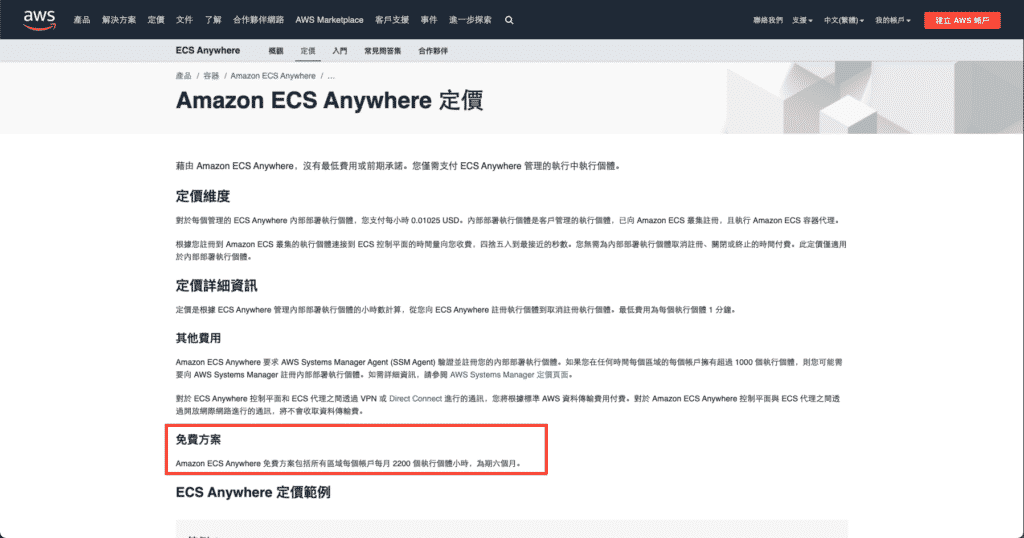The width and height of the screenshot is (1024, 538).
Task: Expand the 支援 dropdown
Action: (x=802, y=20)
